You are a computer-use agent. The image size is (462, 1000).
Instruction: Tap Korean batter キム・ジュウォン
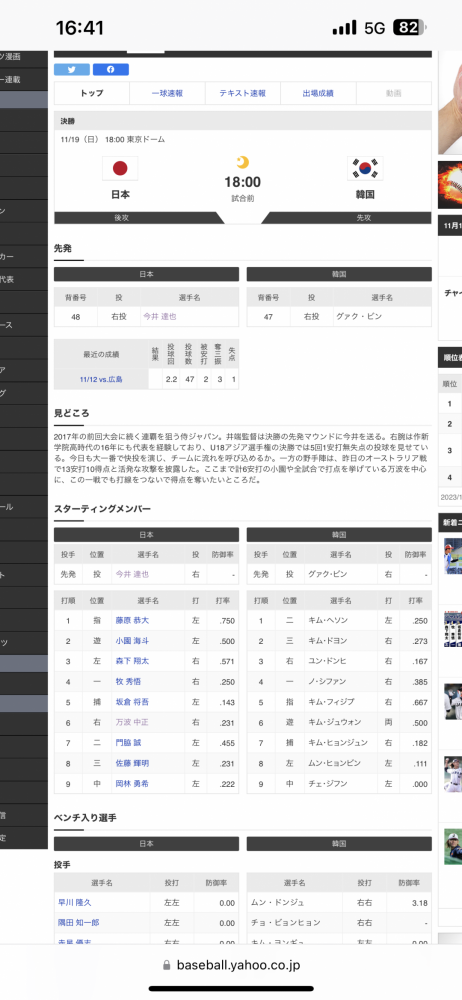(x=335, y=722)
